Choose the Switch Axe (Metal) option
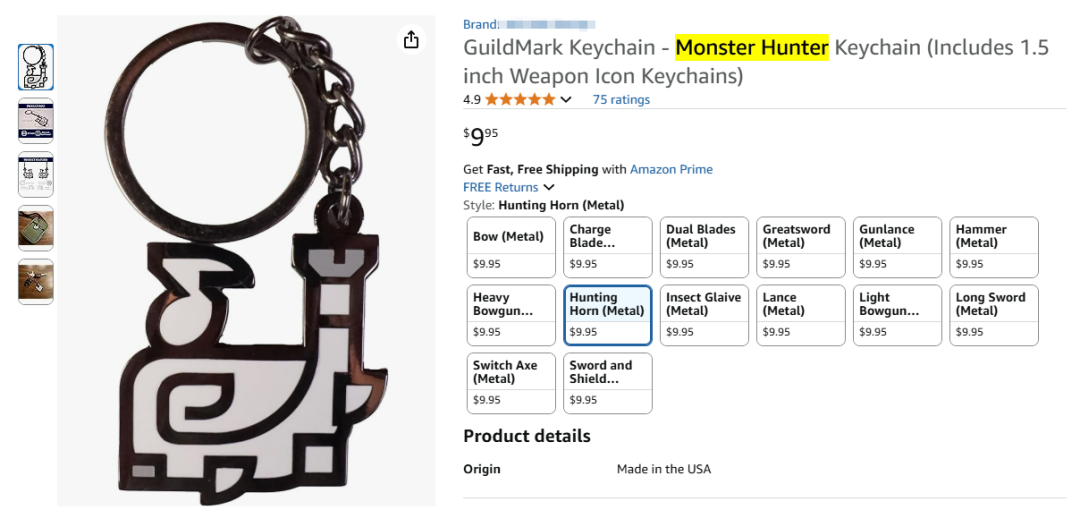Screen dimensions: 1080x510 [x=511, y=383]
